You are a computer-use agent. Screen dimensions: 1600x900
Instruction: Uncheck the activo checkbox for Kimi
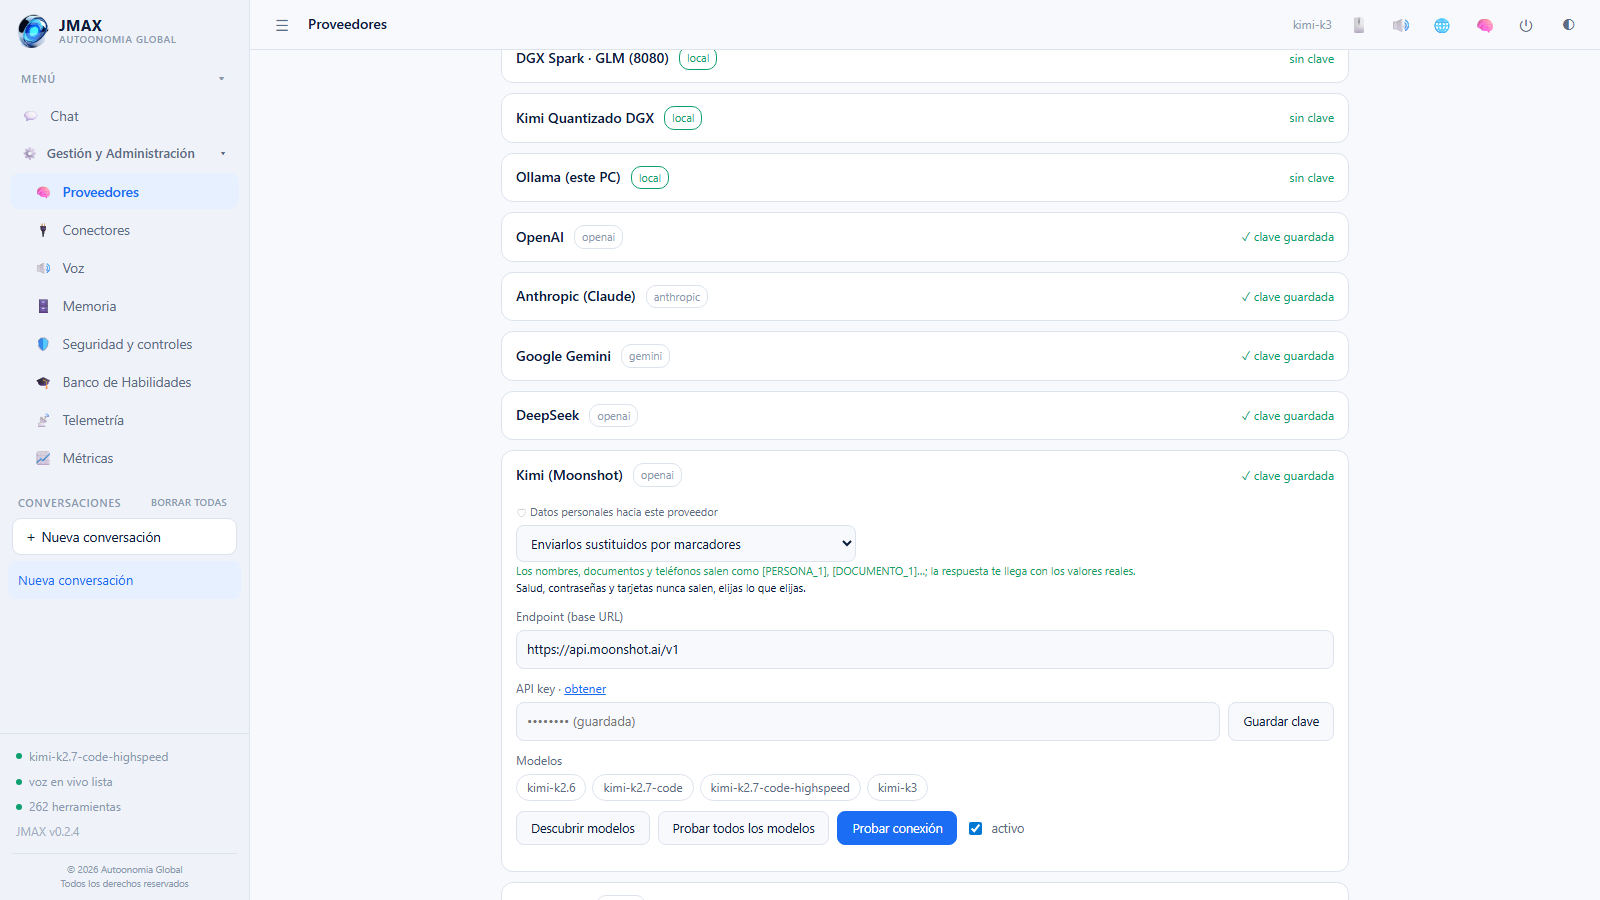(x=976, y=828)
